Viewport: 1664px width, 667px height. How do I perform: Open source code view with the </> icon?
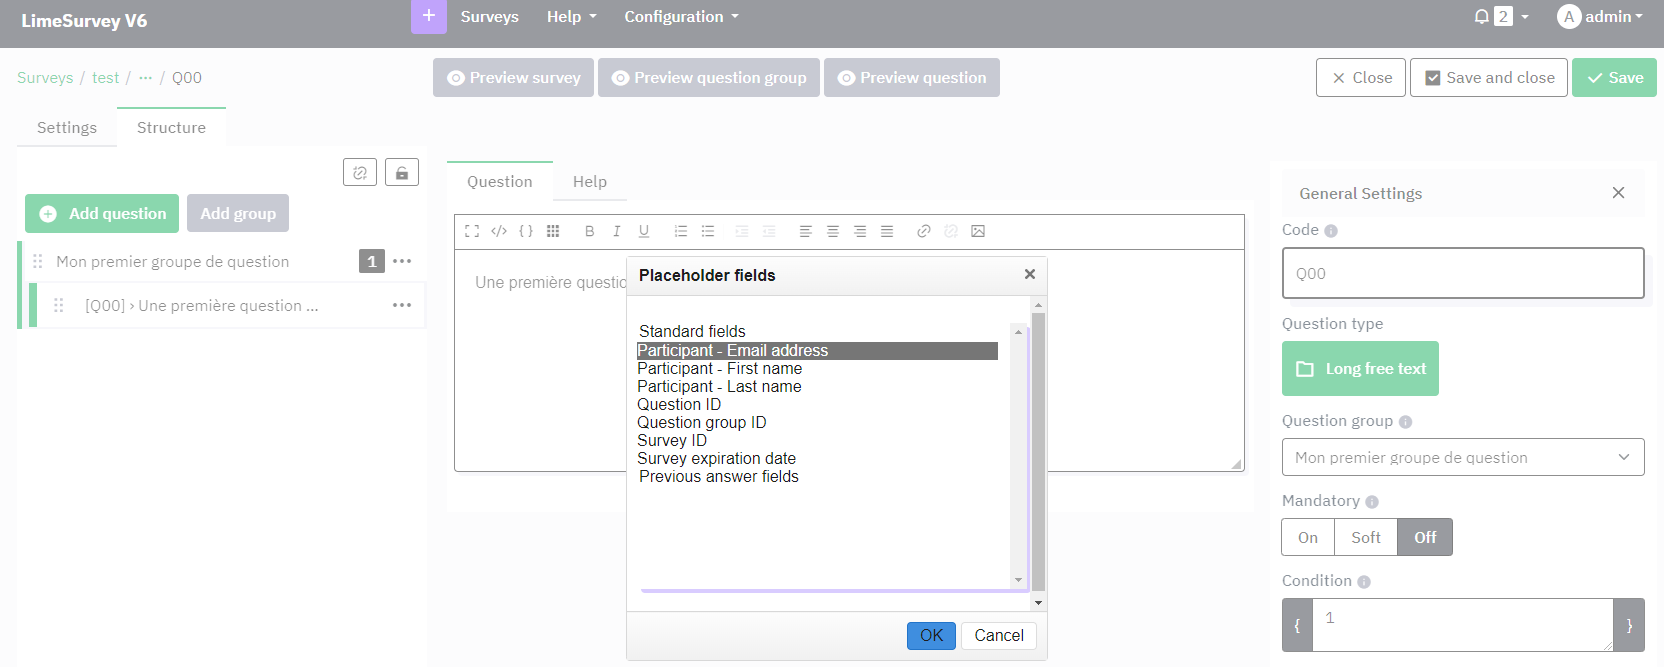point(499,231)
